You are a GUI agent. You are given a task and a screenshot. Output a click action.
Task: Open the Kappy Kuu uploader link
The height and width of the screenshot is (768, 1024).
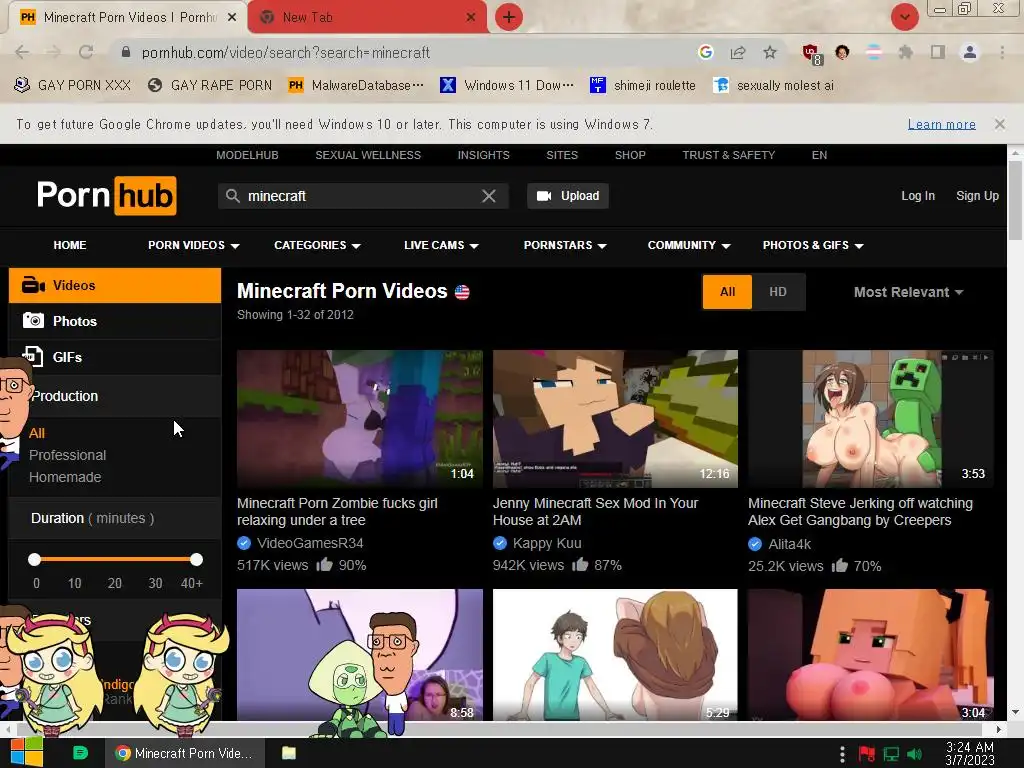coord(547,543)
